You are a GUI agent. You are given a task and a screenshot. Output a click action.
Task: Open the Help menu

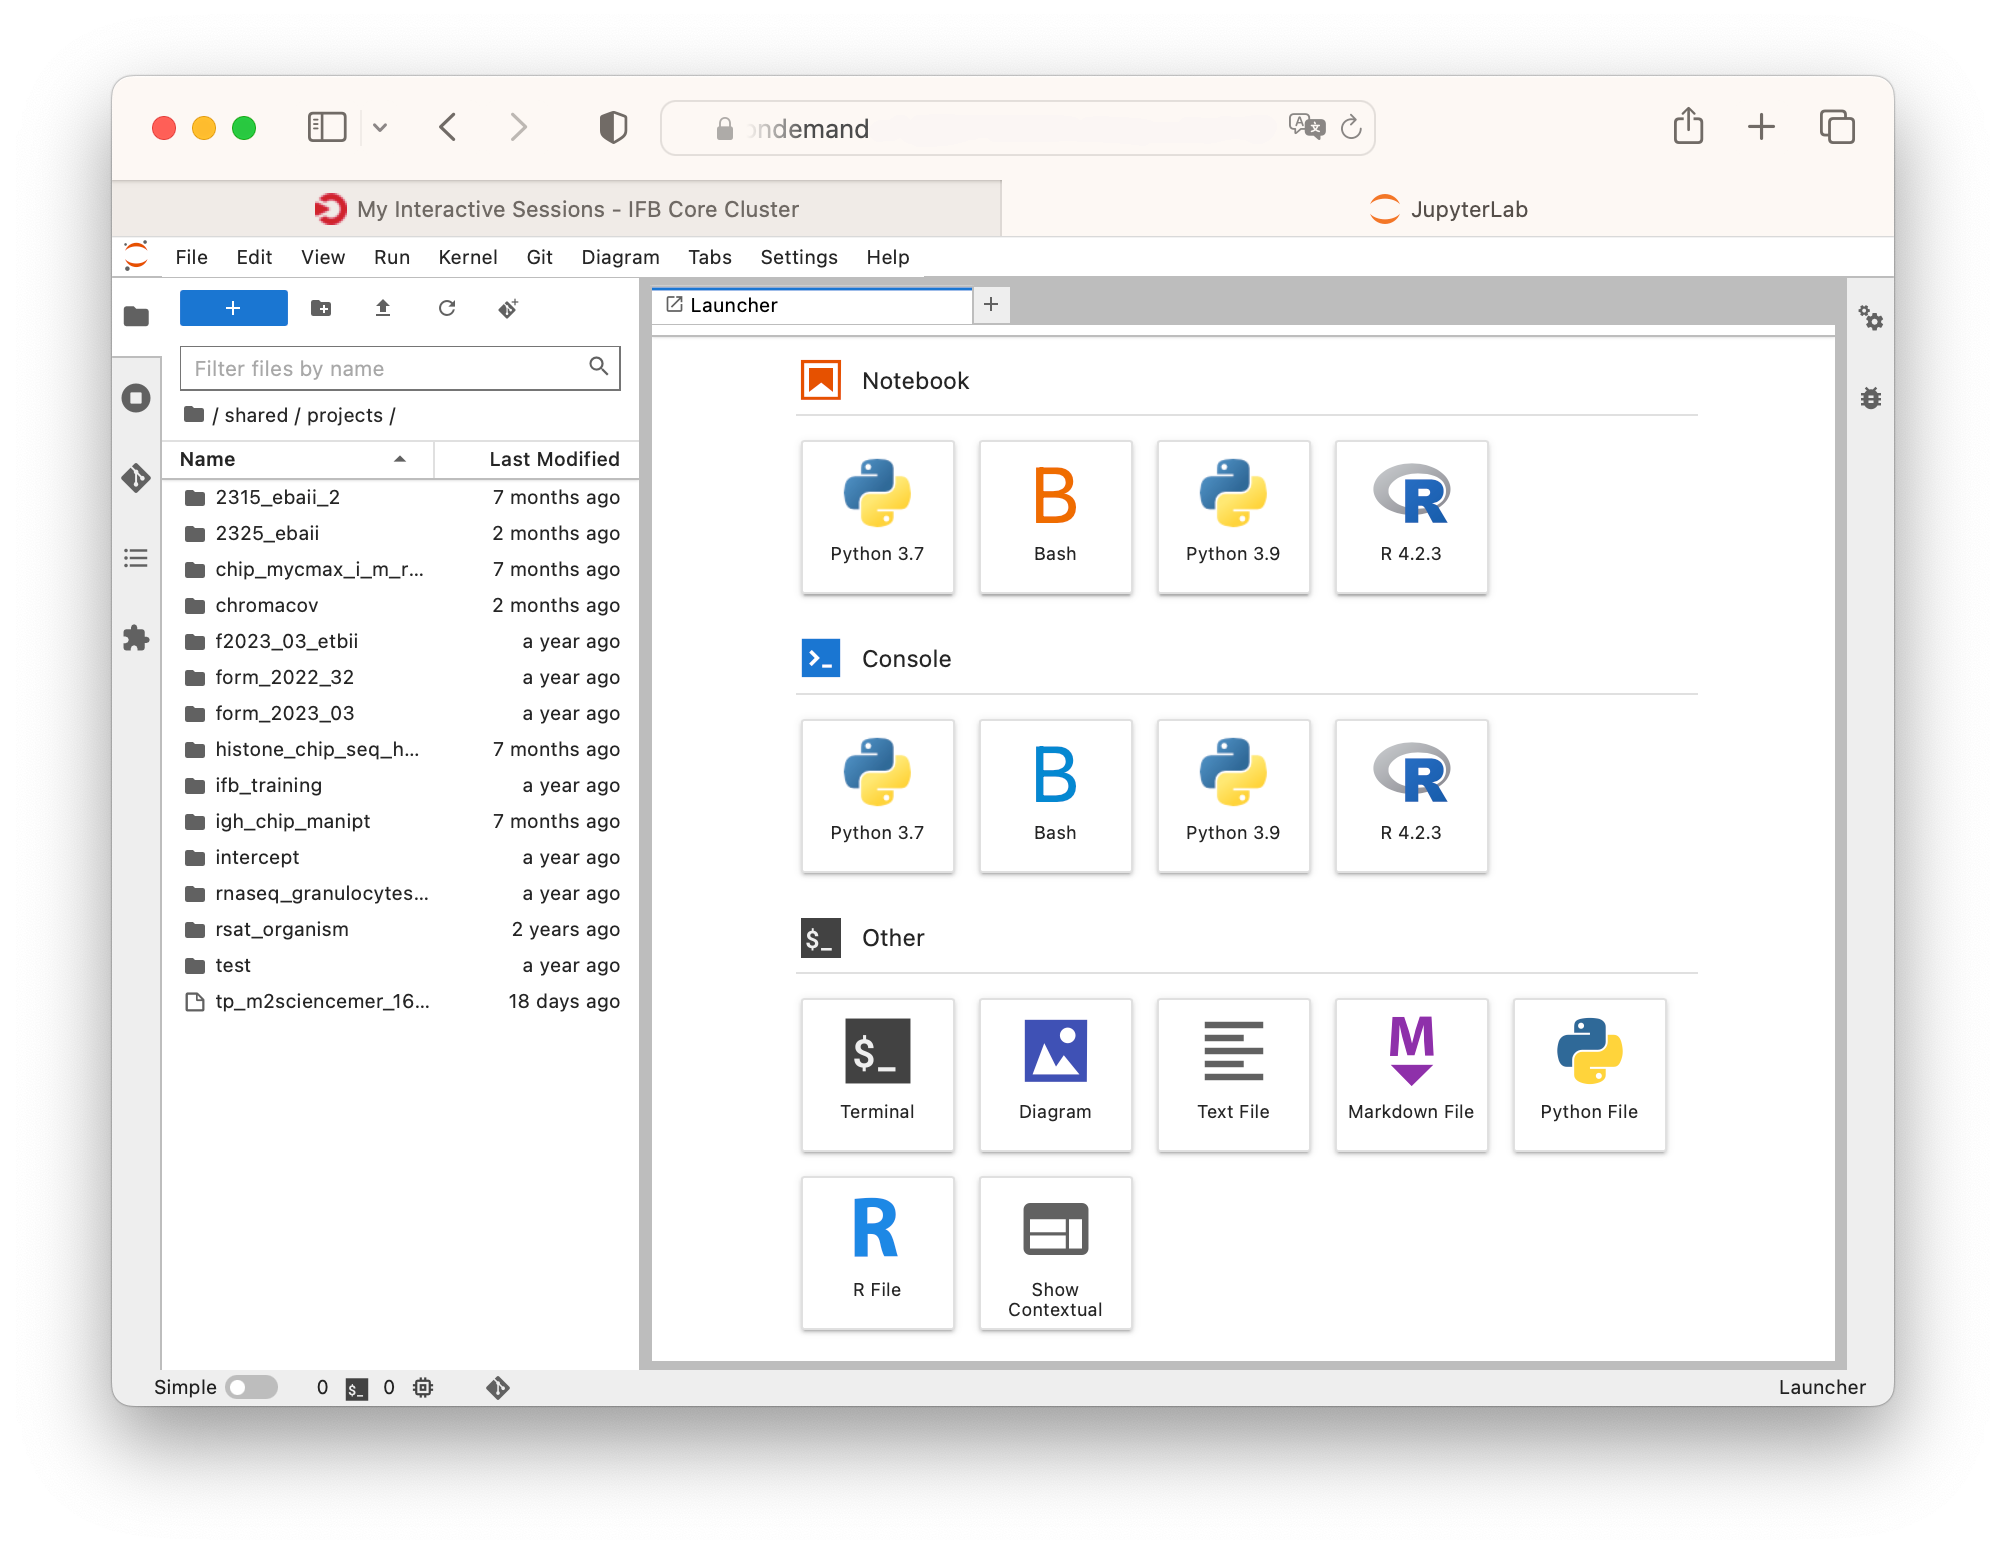(x=887, y=257)
